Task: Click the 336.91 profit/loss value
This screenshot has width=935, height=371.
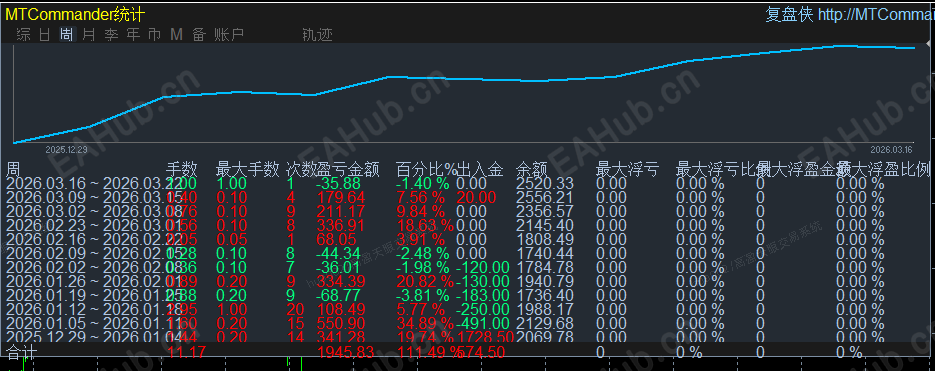Action: tap(340, 225)
